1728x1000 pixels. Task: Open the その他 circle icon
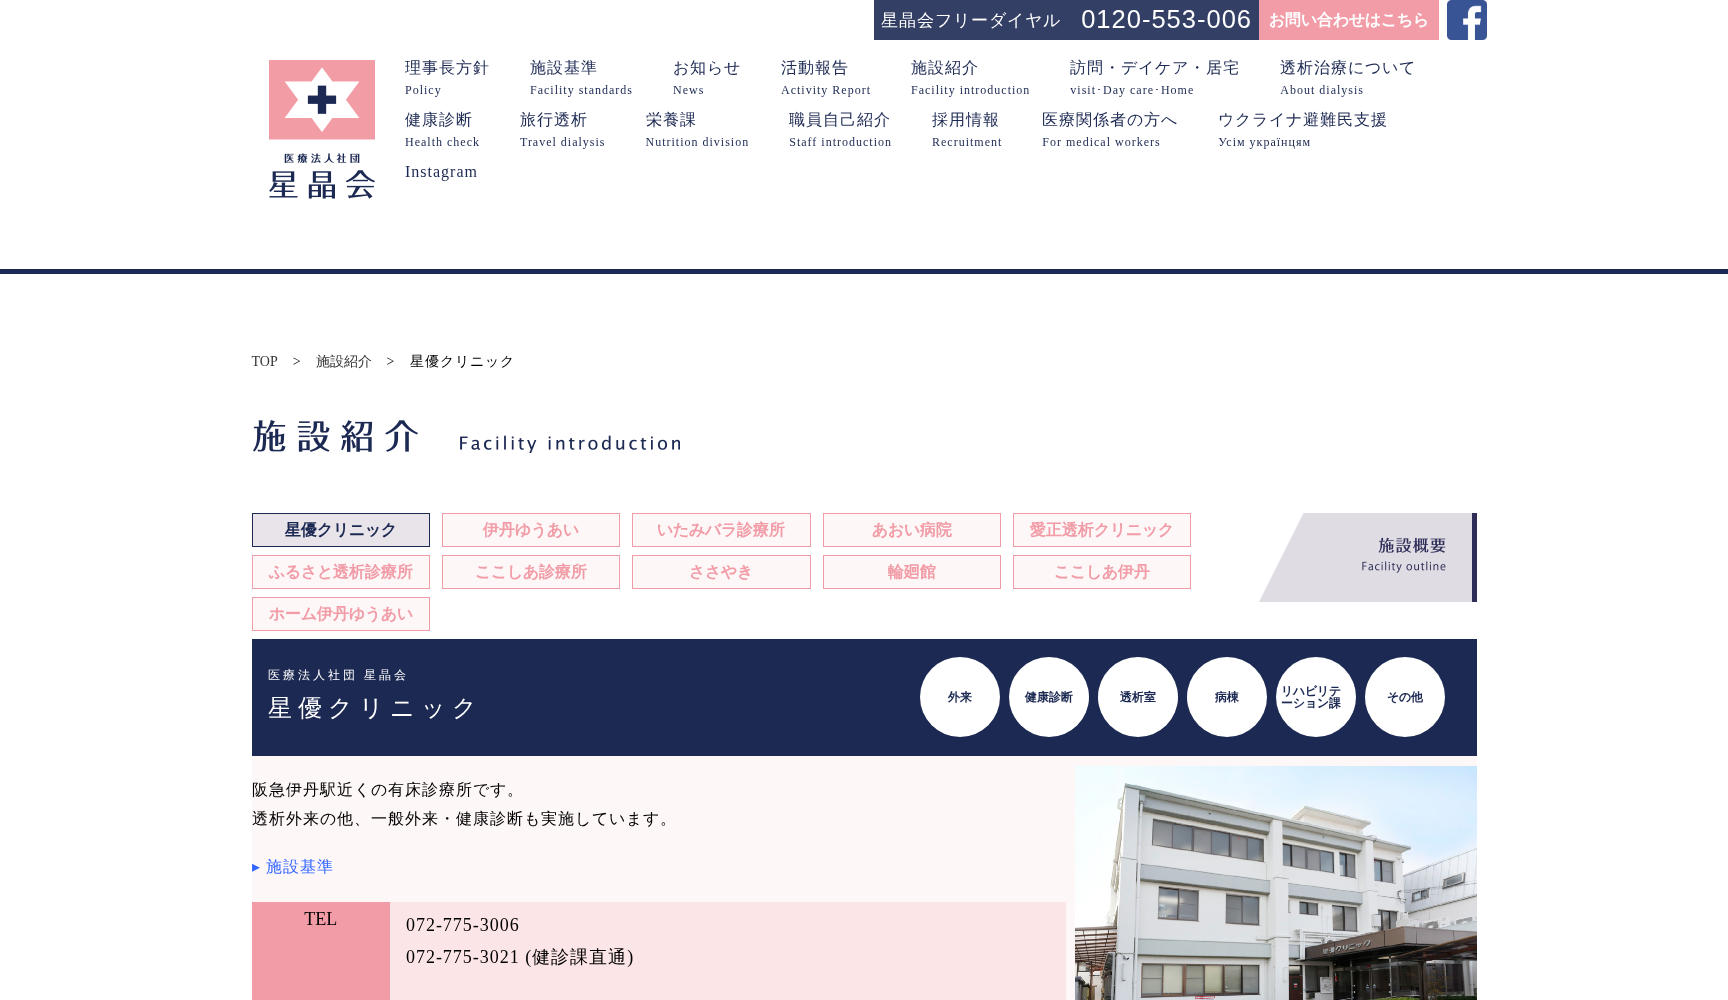[x=1404, y=697]
